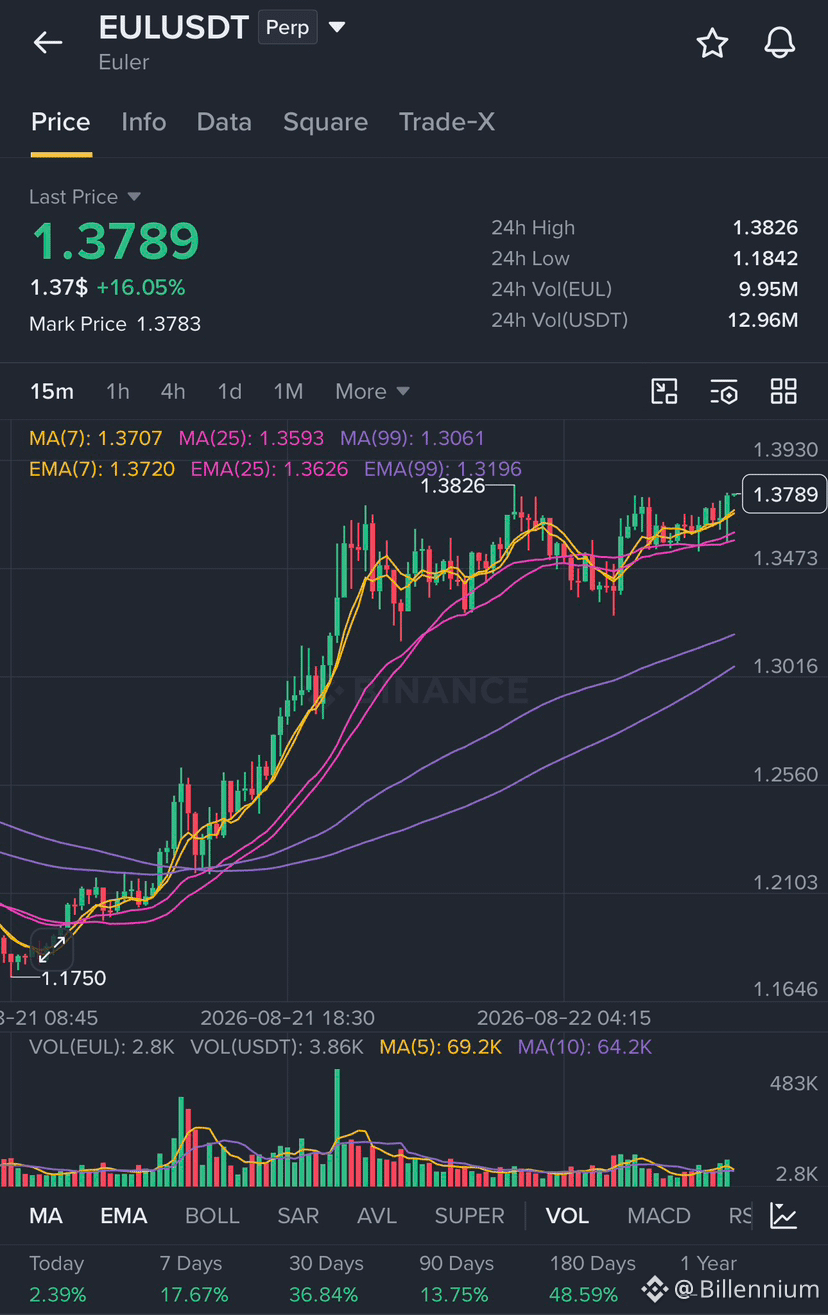
Task: Tap the volume MA(5): 69.2K label
Action: point(440,1047)
